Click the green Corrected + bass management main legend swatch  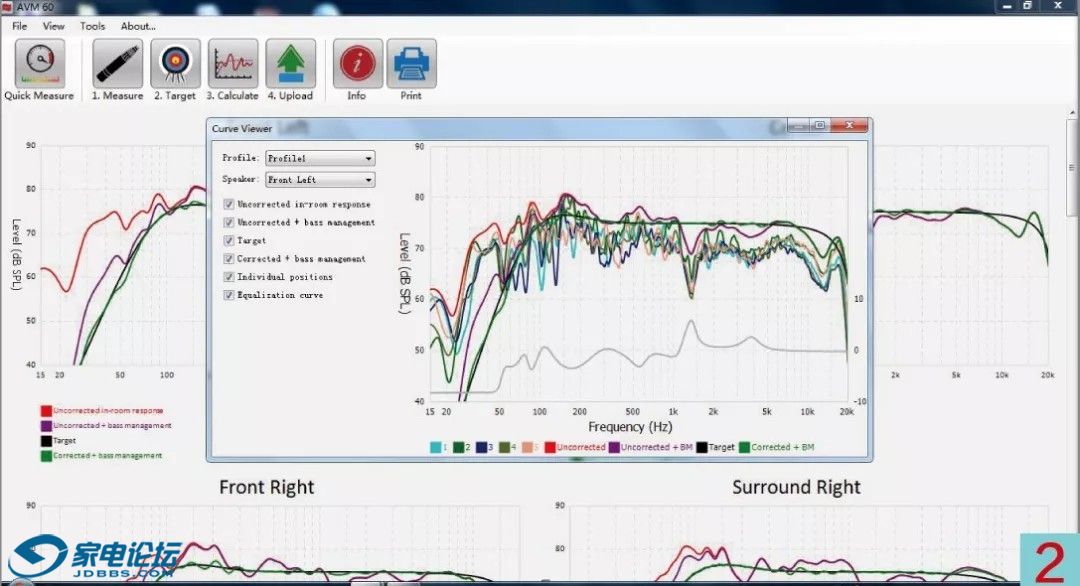46,457
